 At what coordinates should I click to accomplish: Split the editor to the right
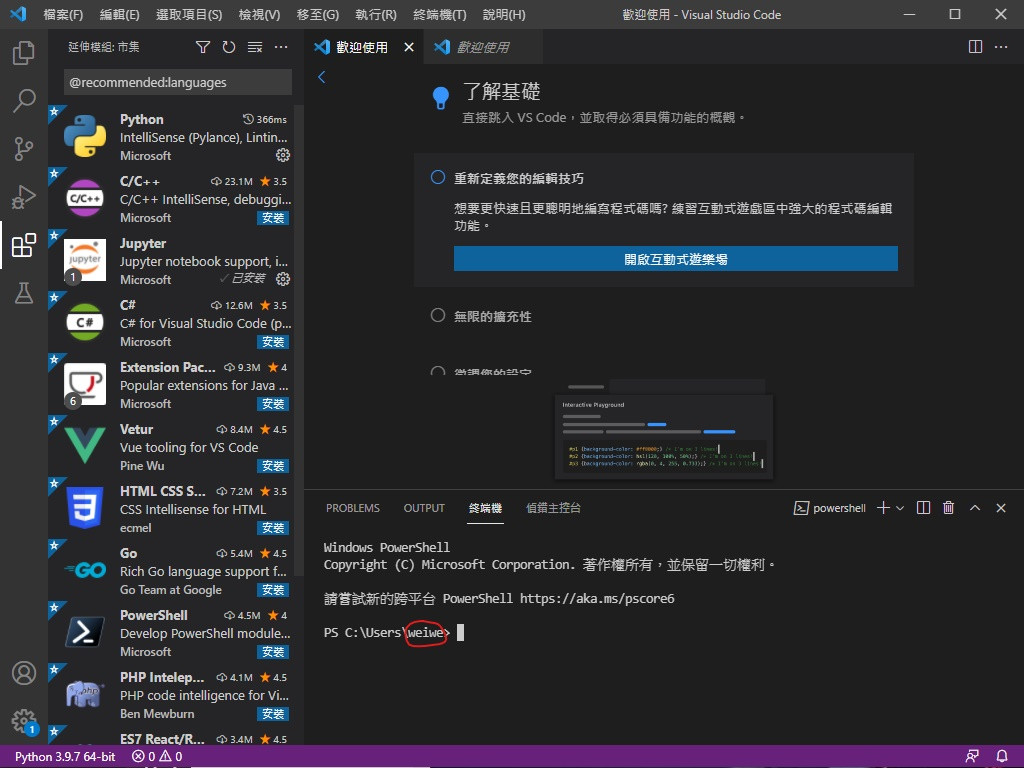pos(975,47)
